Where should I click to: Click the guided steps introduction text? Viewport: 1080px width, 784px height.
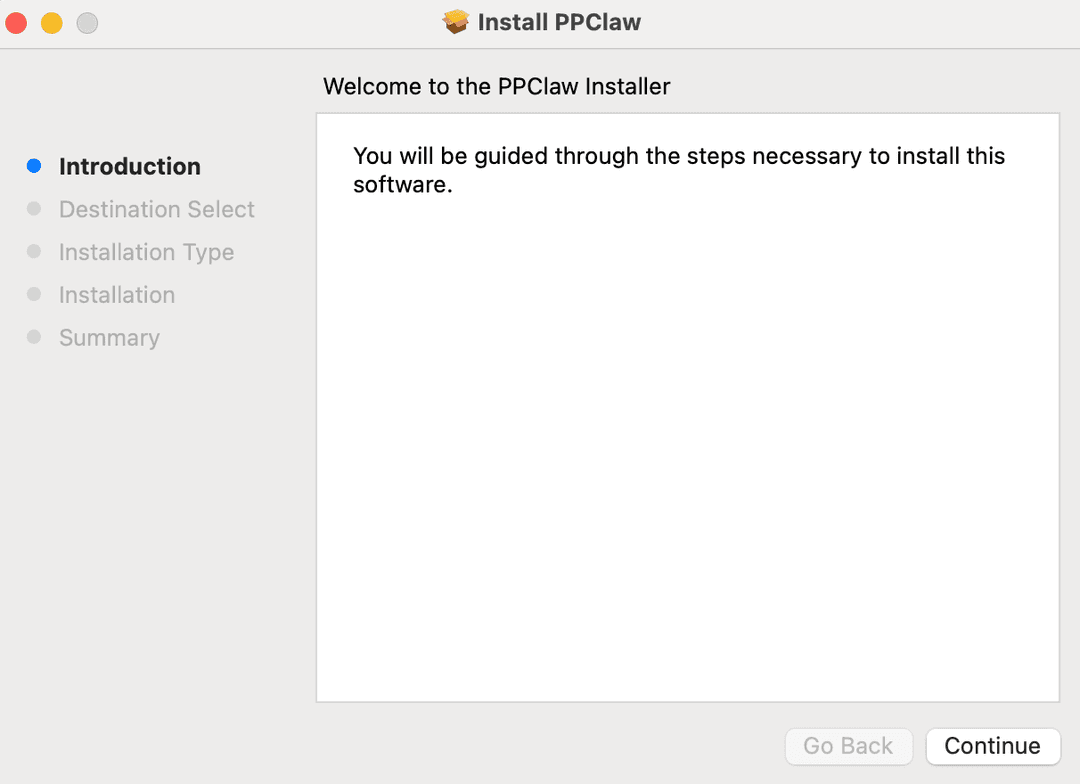(x=678, y=170)
